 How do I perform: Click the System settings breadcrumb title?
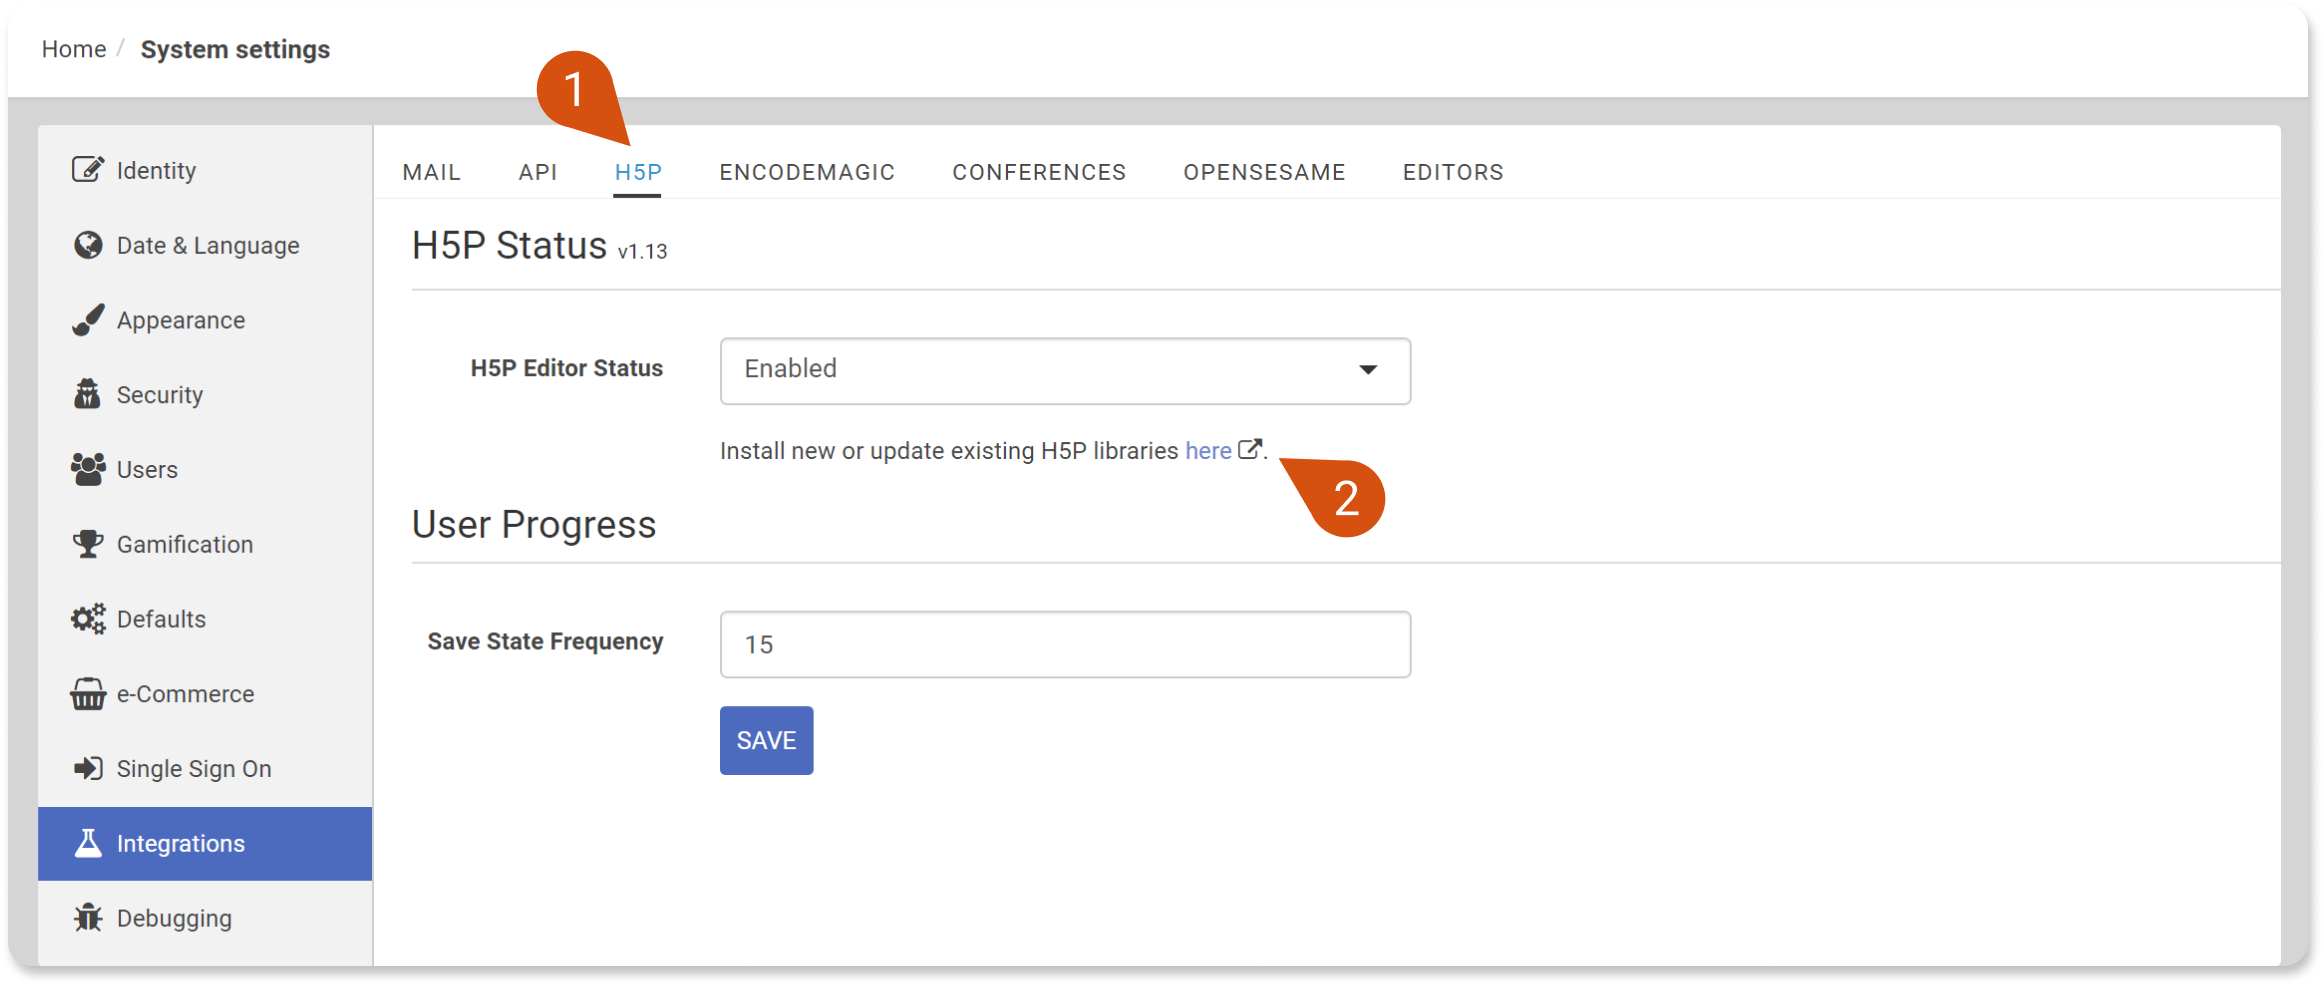235,49
